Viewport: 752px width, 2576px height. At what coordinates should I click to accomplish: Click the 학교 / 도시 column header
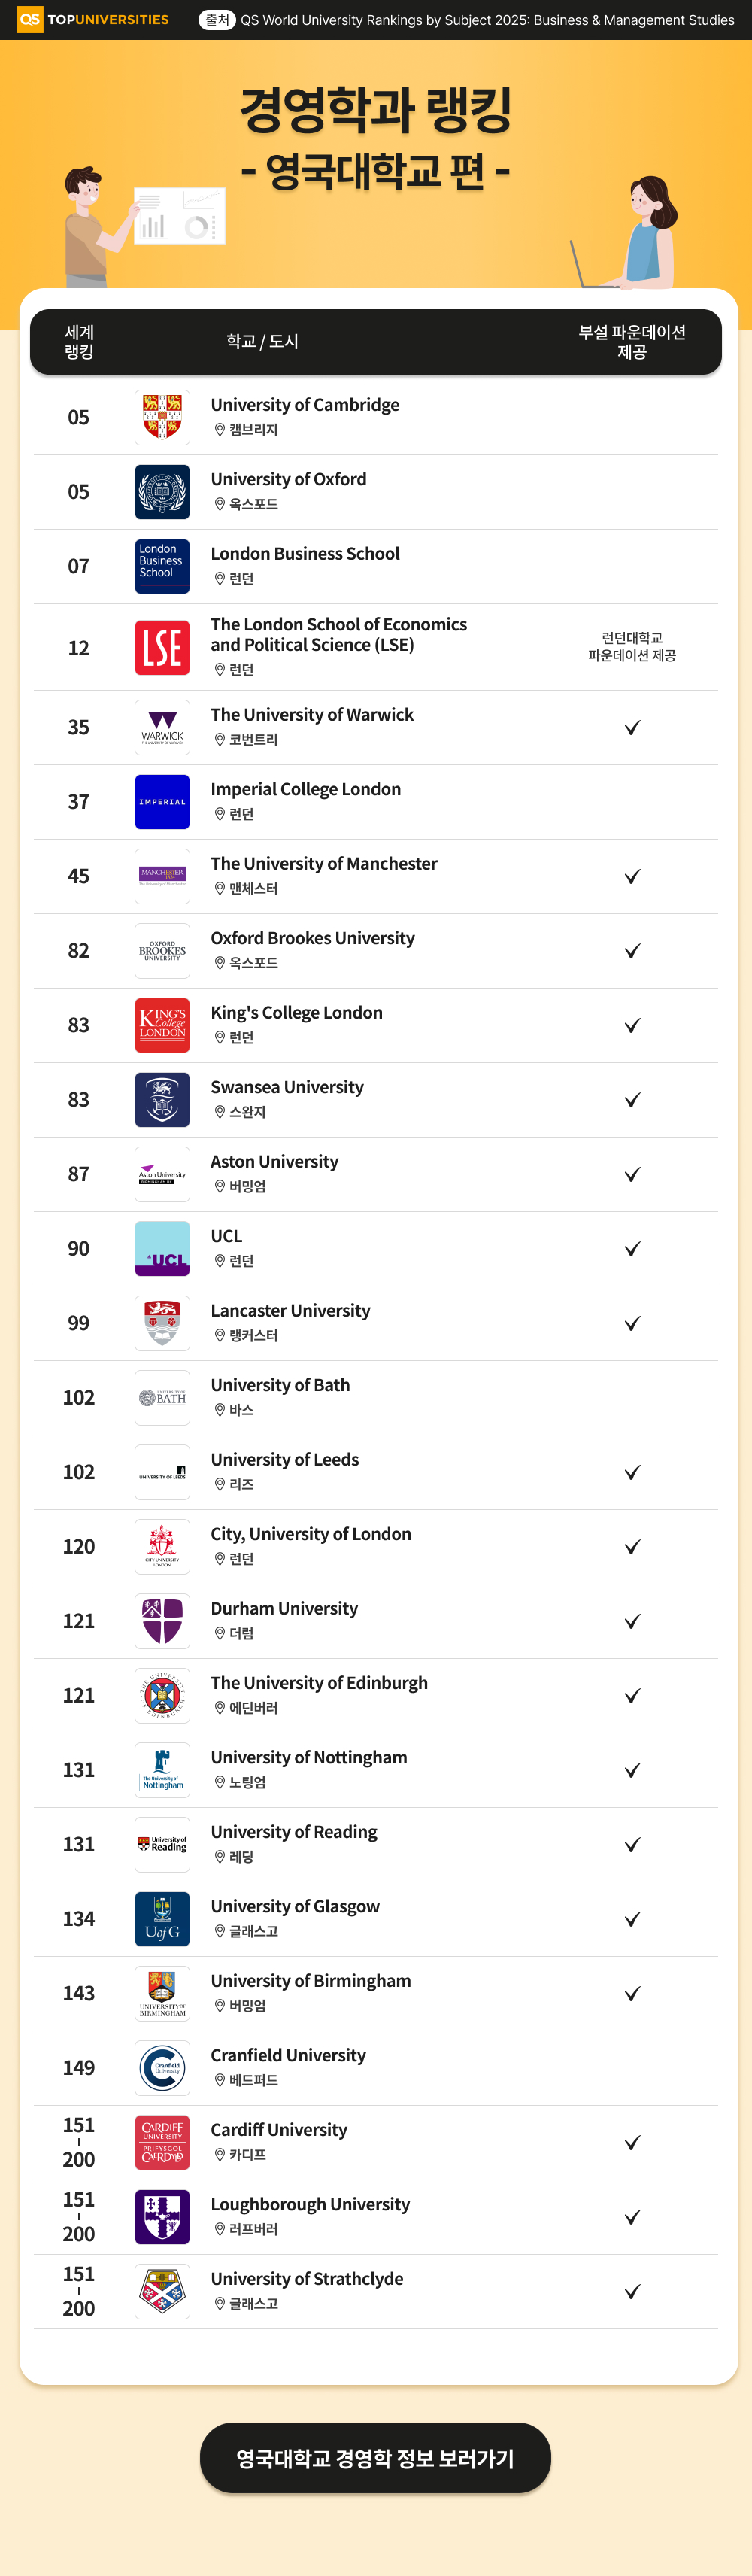click(x=262, y=341)
